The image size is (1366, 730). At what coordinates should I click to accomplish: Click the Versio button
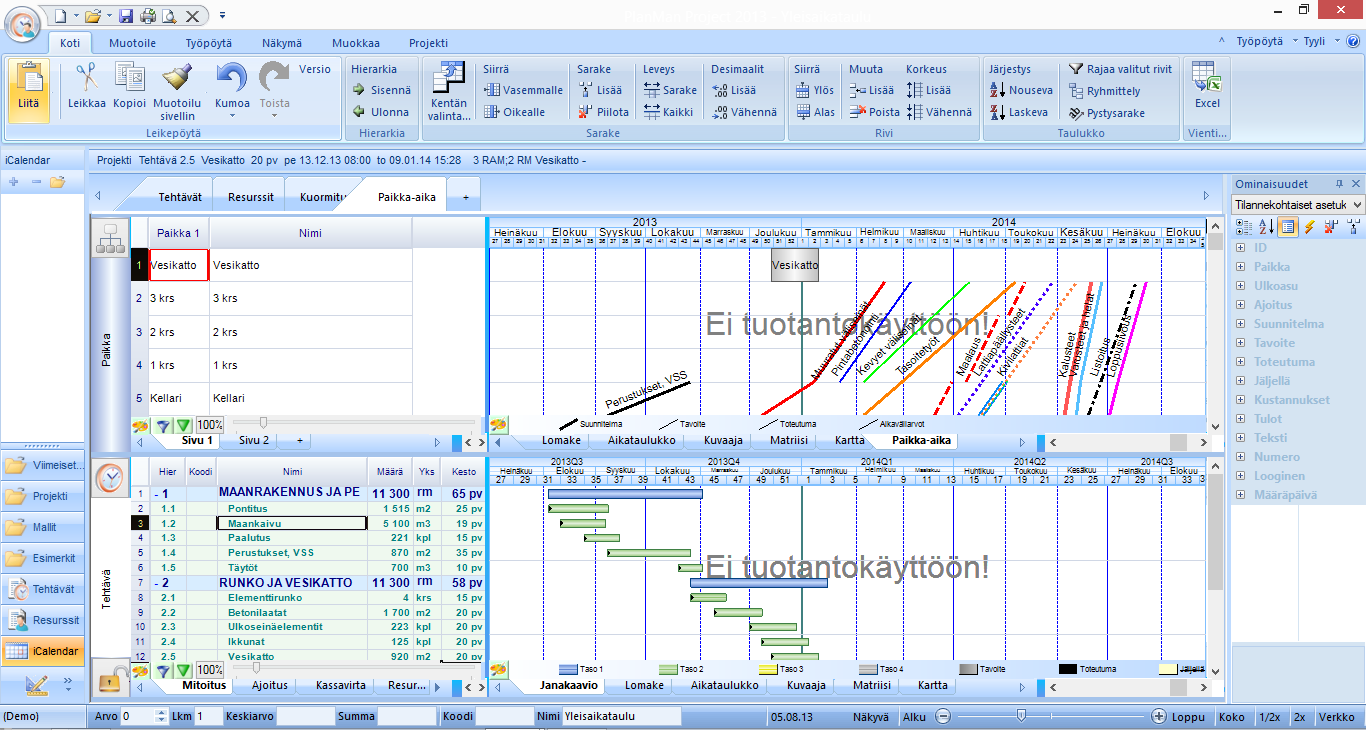click(x=315, y=69)
